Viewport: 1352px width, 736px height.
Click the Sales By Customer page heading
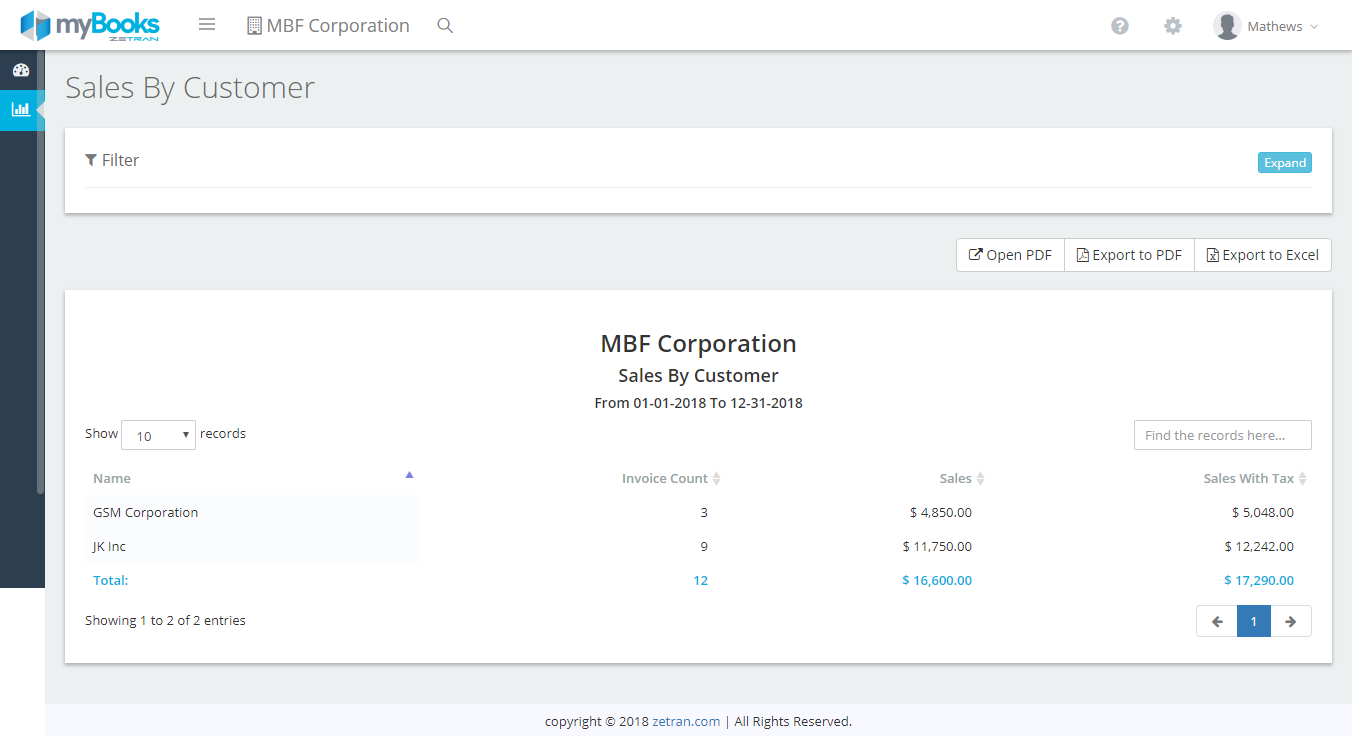click(x=190, y=88)
